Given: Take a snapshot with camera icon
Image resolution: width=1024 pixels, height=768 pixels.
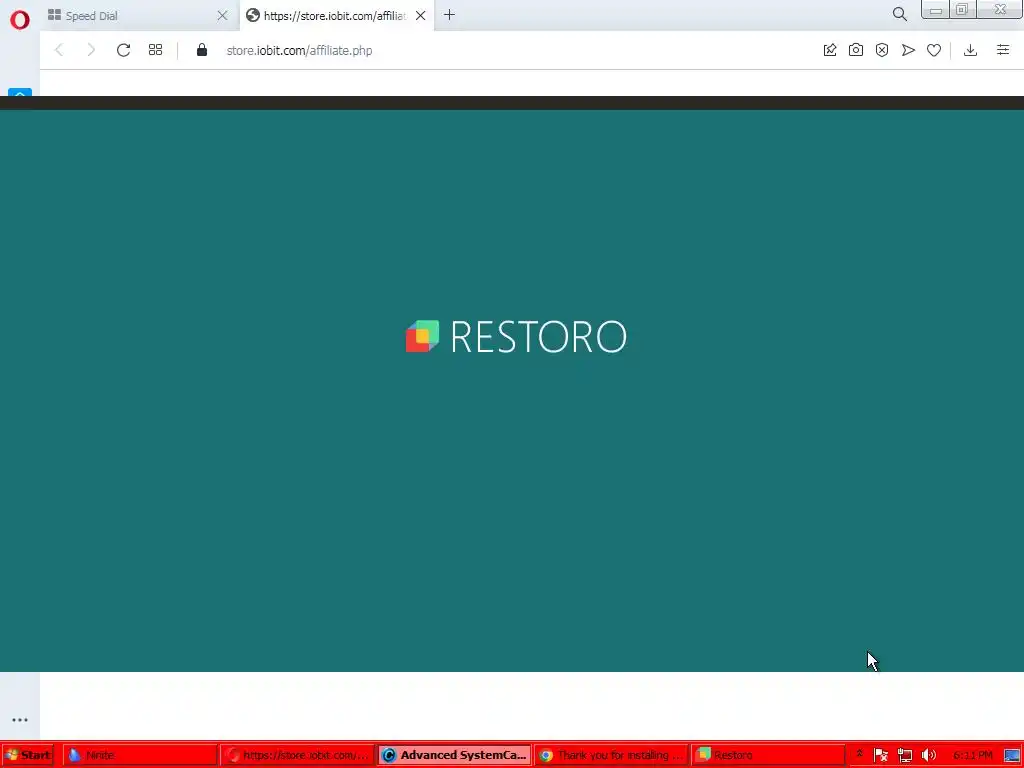Looking at the screenshot, I should (x=856, y=50).
